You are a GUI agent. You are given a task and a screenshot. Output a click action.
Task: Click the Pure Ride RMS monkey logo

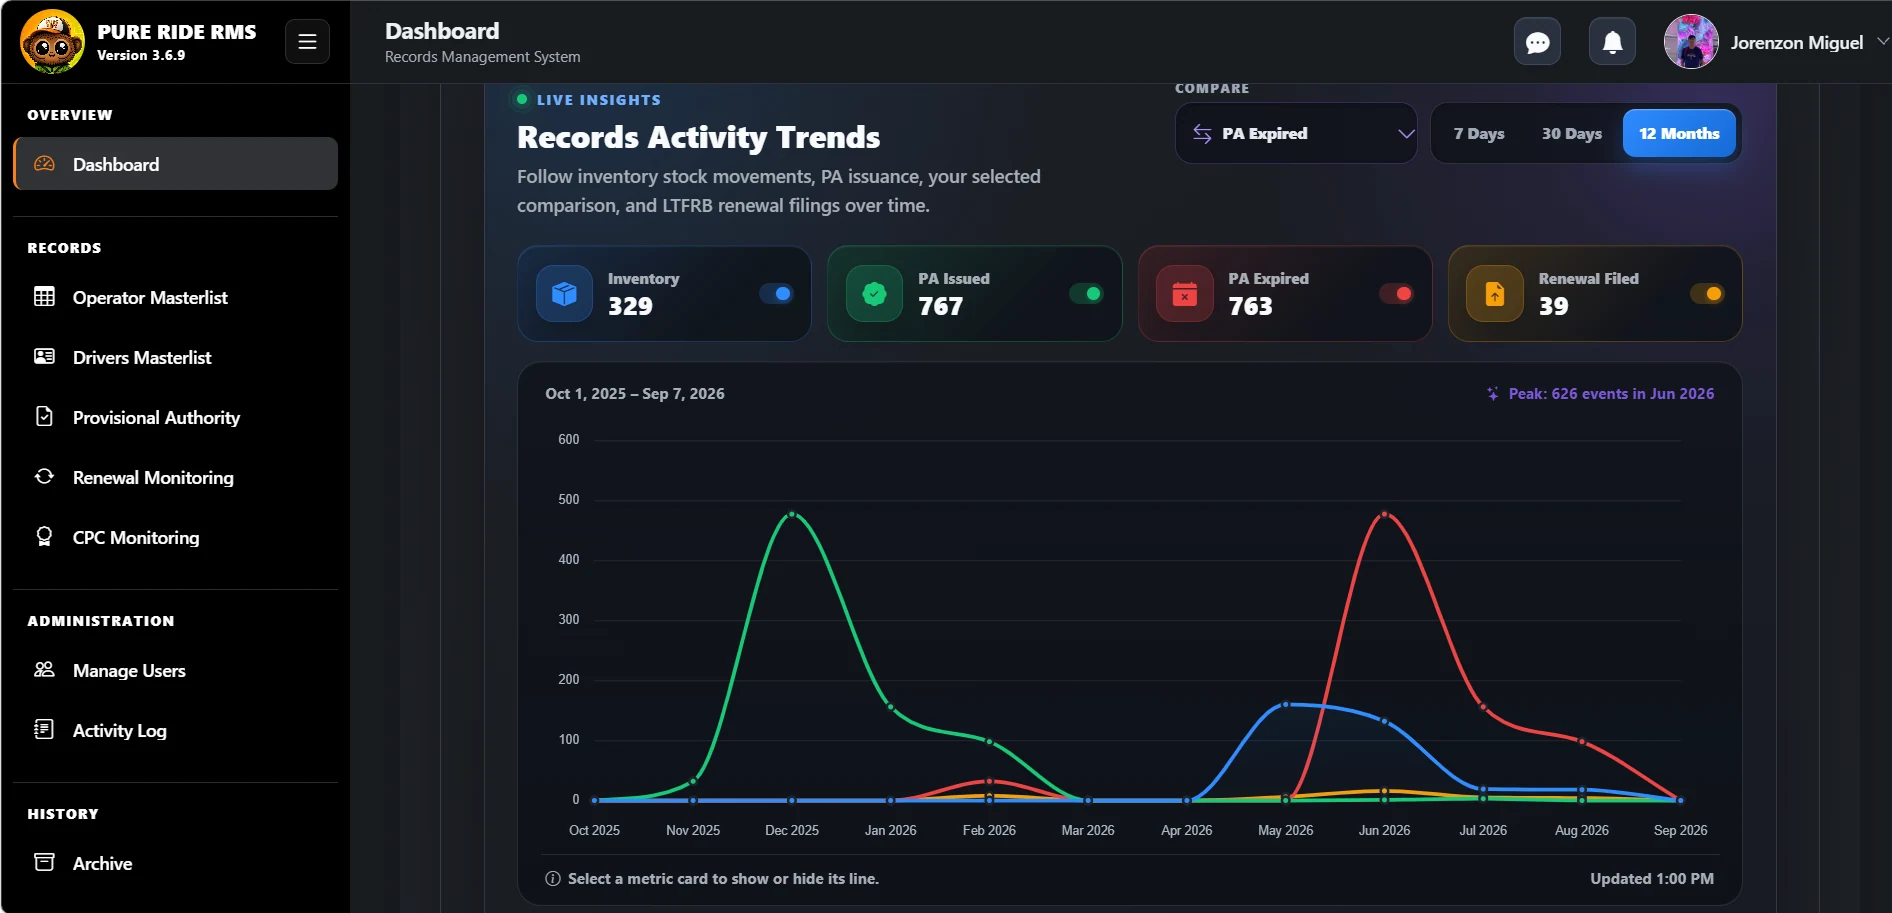click(52, 42)
